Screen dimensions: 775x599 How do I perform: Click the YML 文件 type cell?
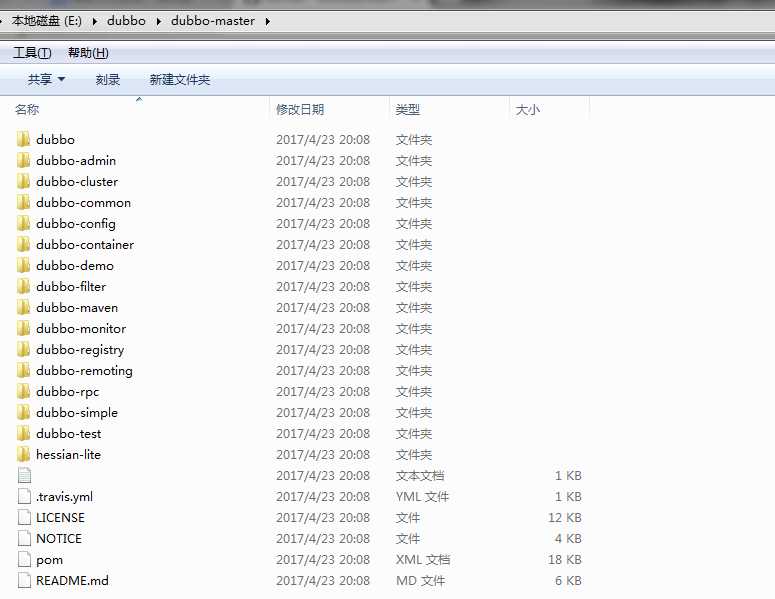(x=422, y=497)
